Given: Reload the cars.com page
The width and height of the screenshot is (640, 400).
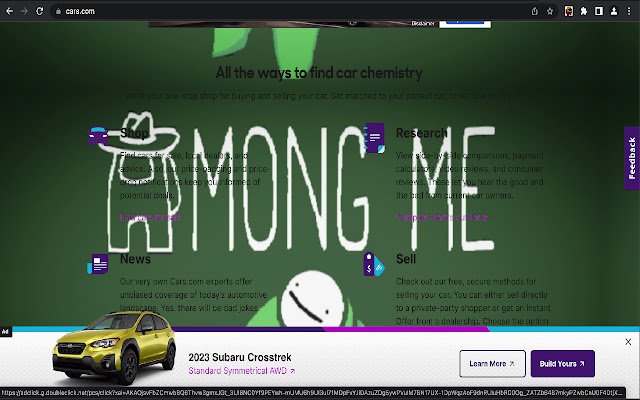Looking at the screenshot, I should coord(40,11).
